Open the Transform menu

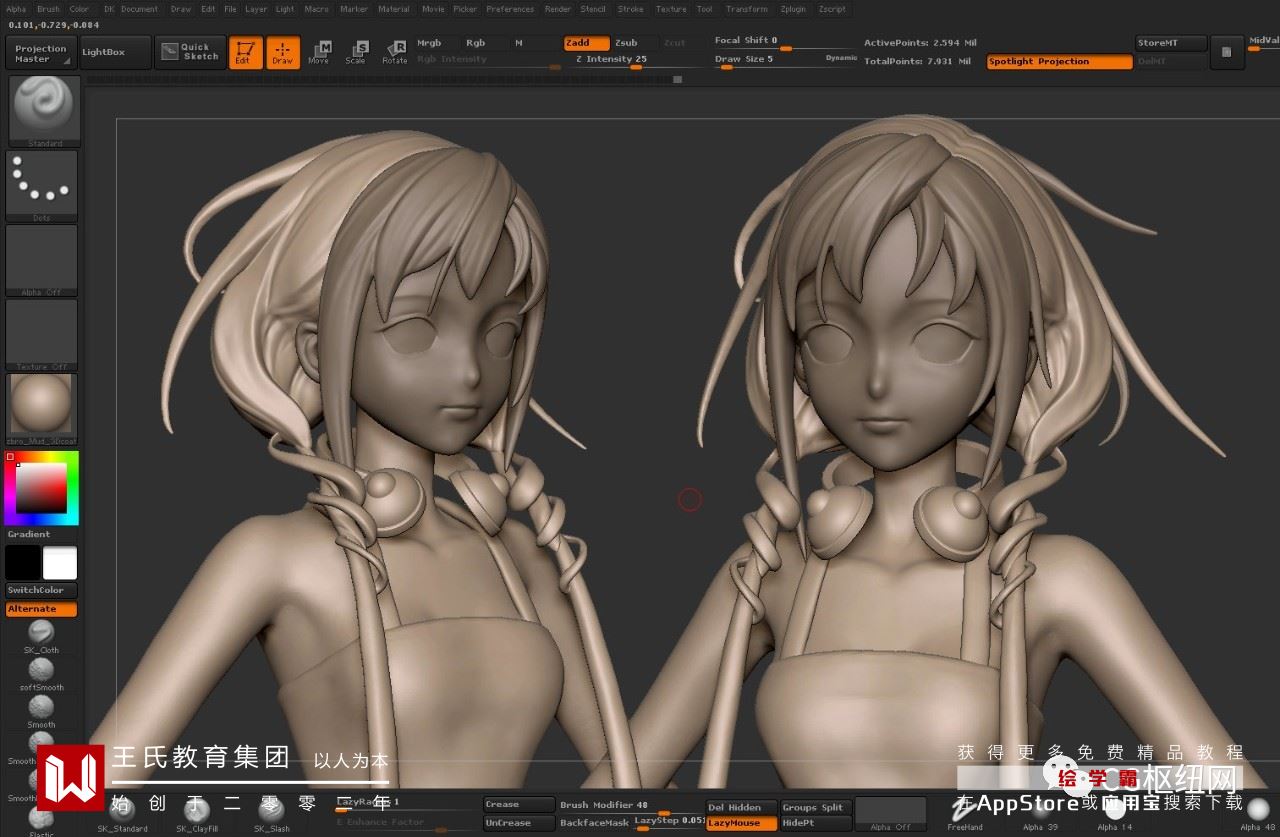click(x=746, y=9)
